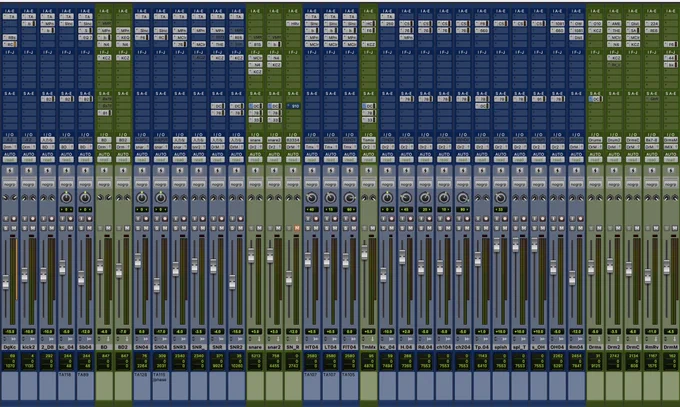Viewport: 680px width, 407px height.
Task: Select the snare track name
Action: 255,347
